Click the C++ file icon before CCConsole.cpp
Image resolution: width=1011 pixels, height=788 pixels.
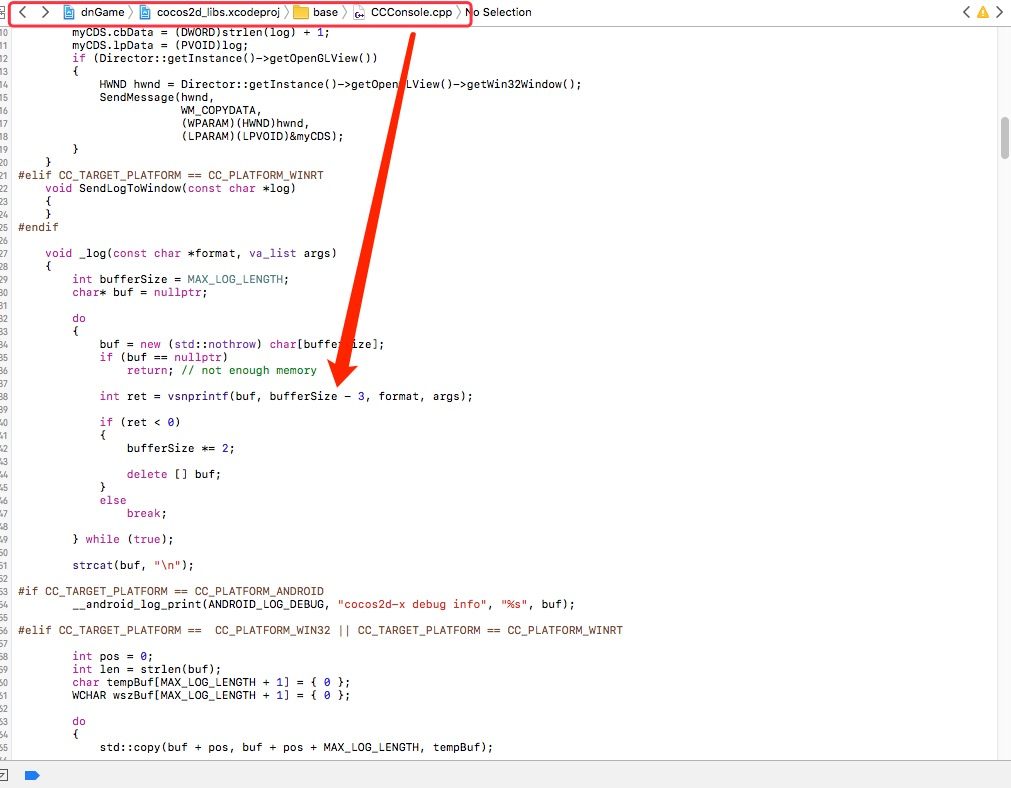coord(358,12)
